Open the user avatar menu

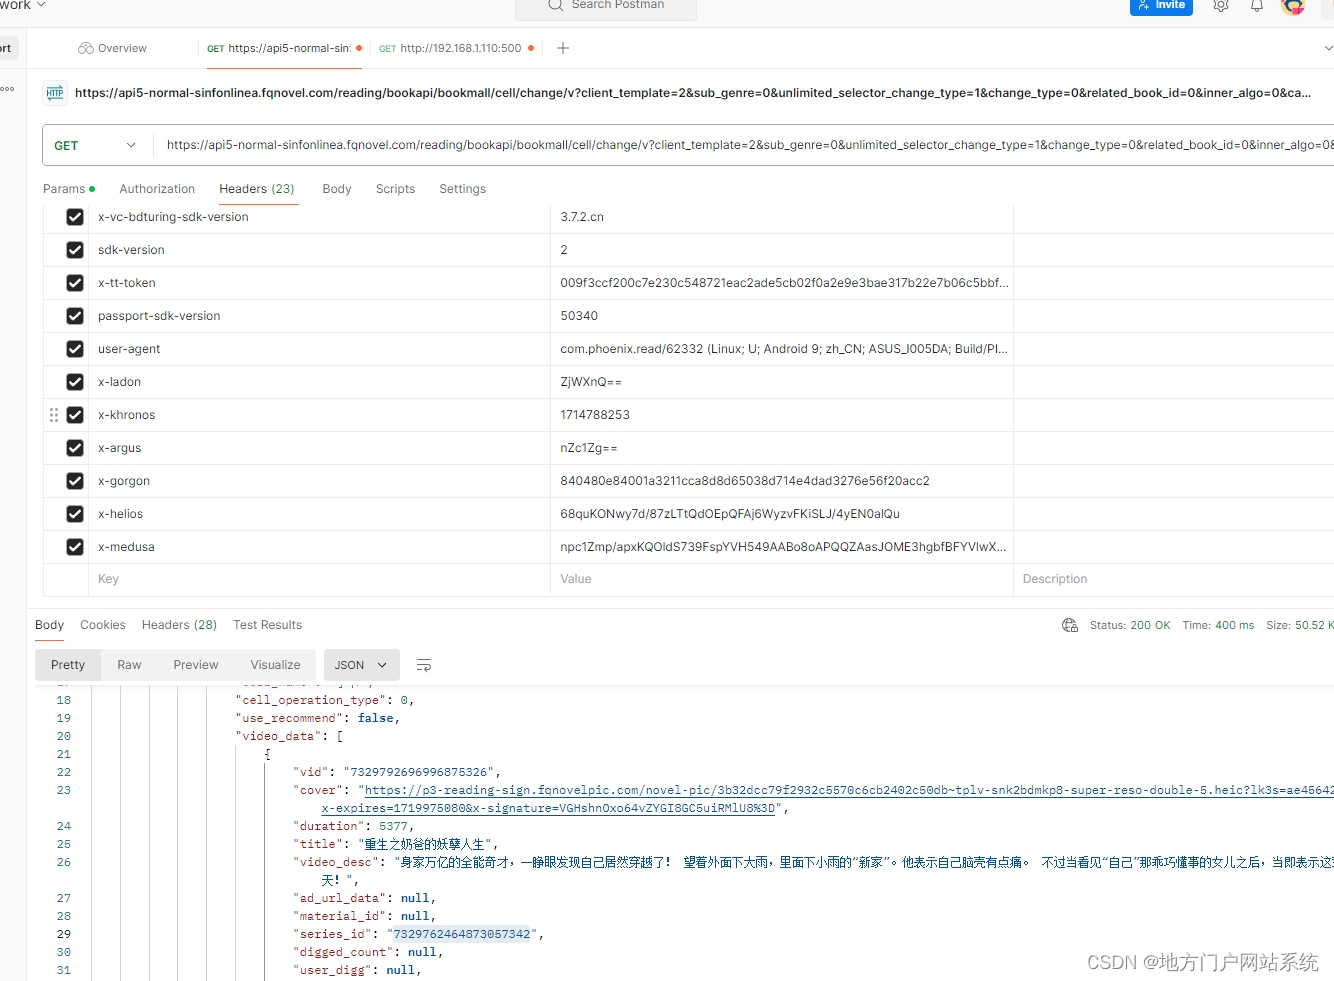click(1293, 6)
